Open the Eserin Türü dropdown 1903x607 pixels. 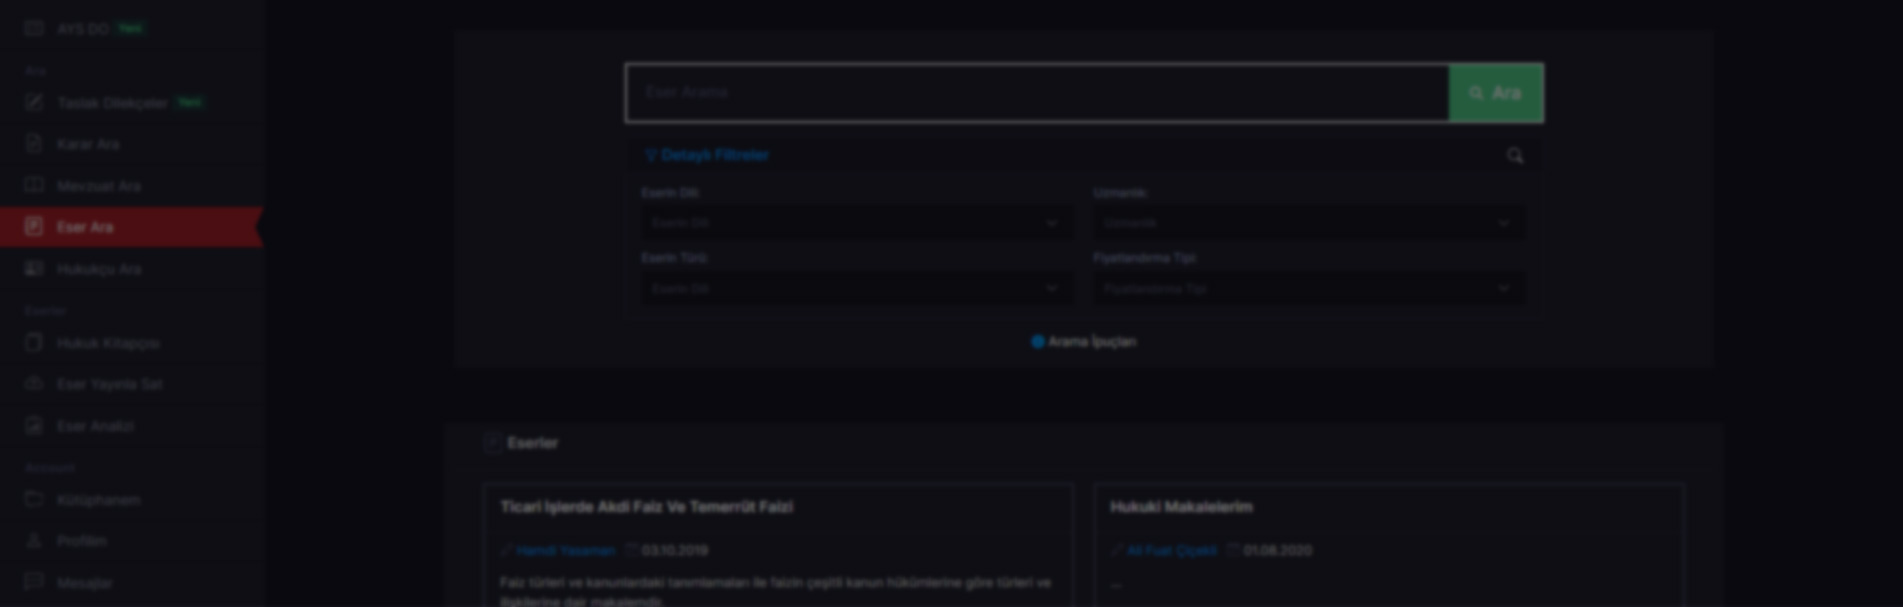pyautogui.click(x=855, y=288)
